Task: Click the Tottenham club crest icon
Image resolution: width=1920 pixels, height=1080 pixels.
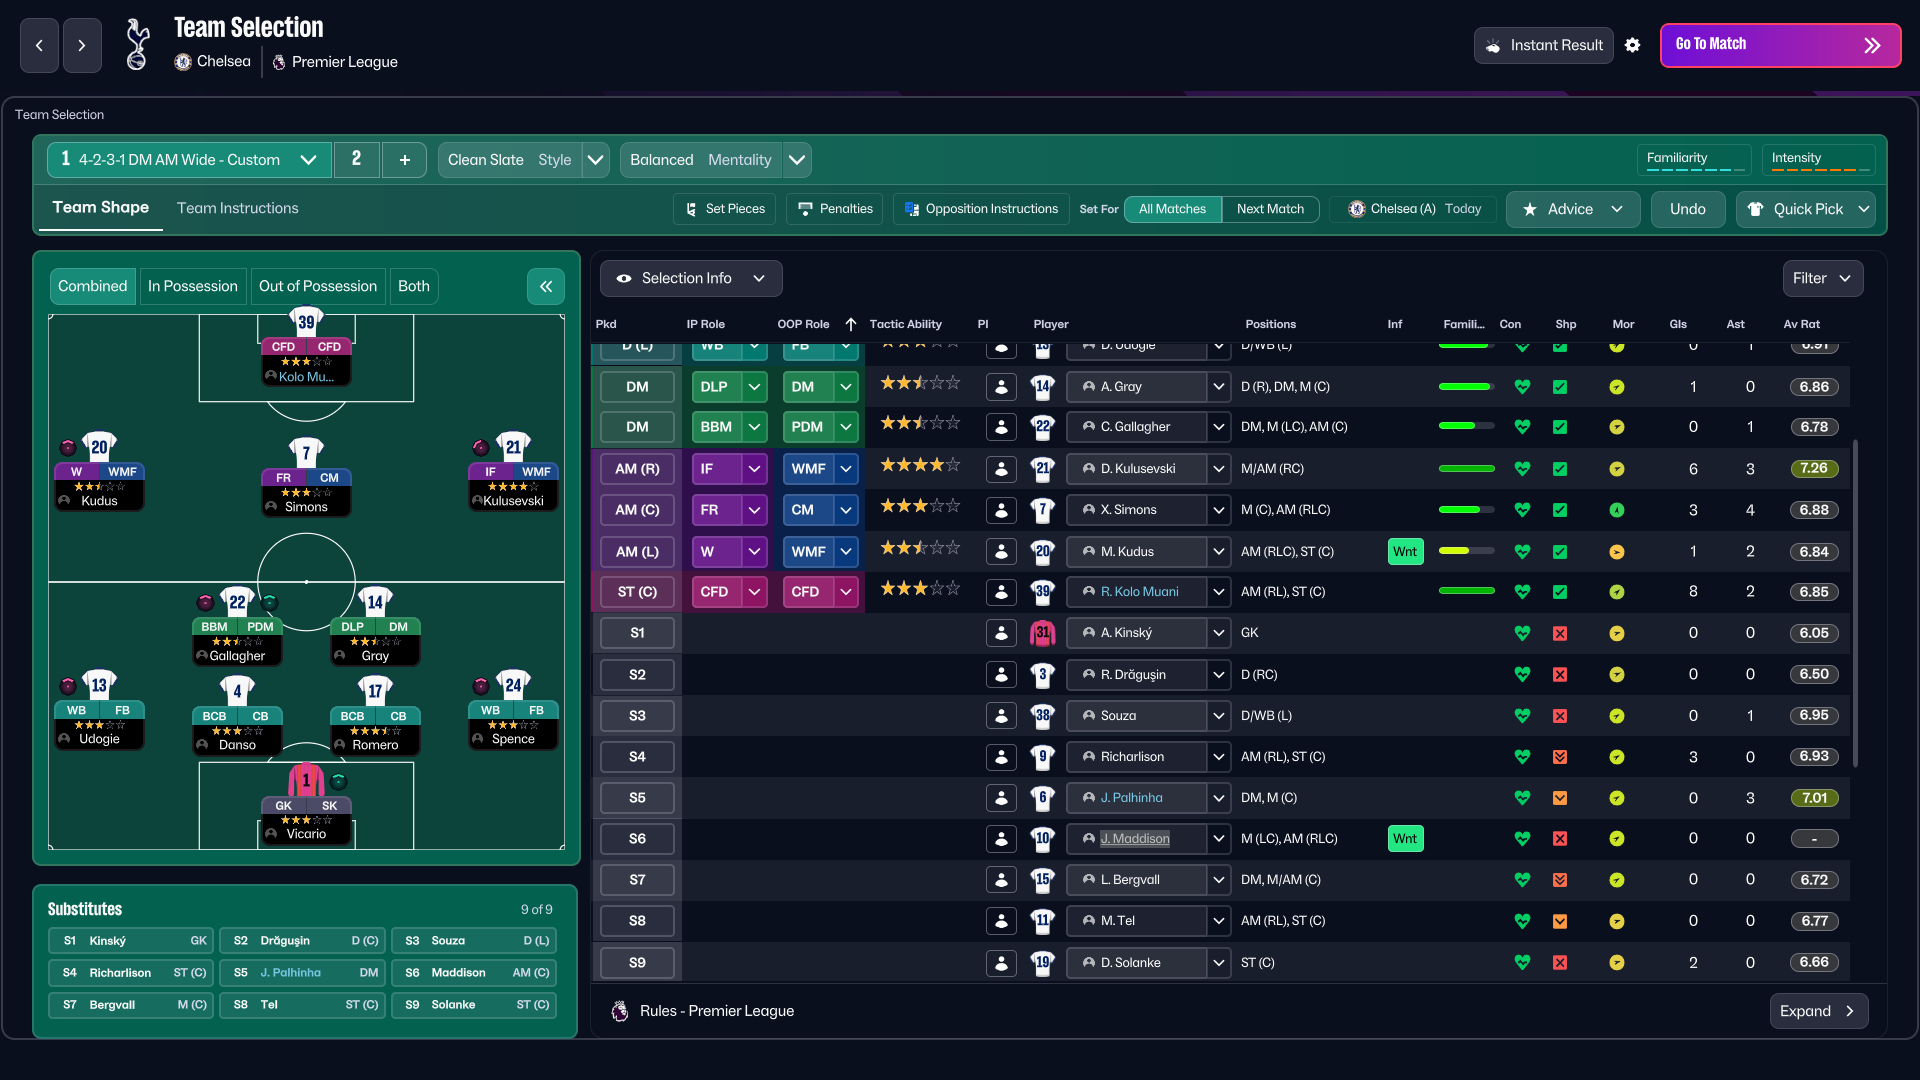Action: [x=137, y=45]
